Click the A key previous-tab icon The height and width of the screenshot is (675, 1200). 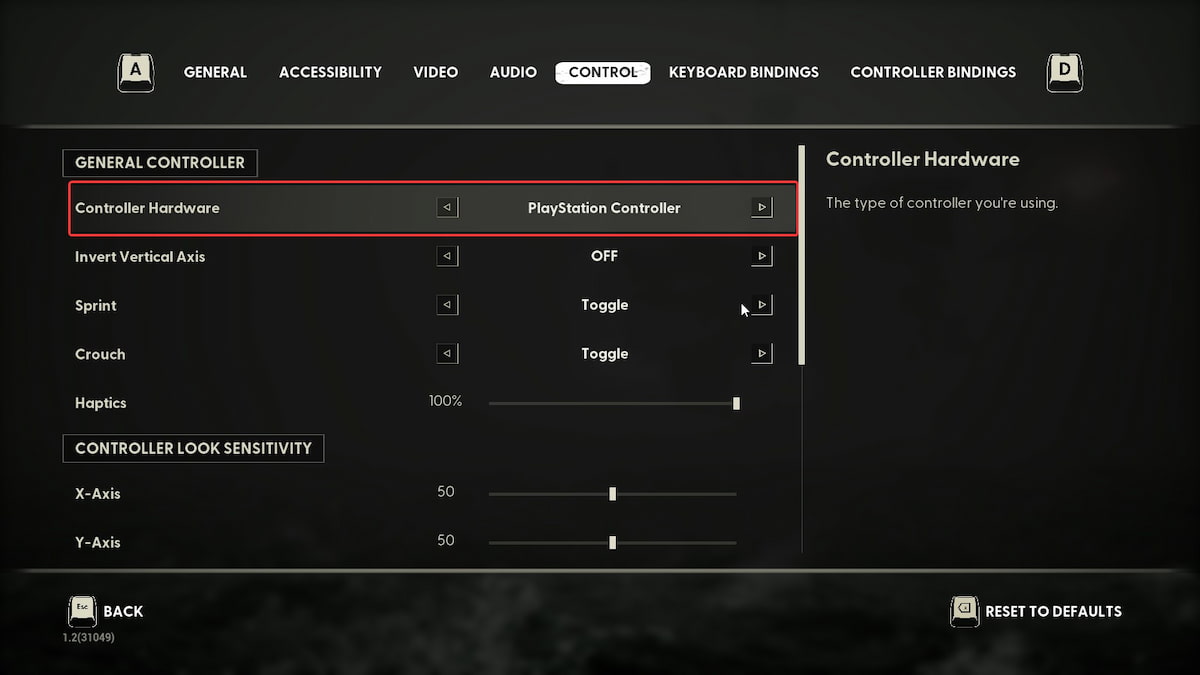coord(136,72)
